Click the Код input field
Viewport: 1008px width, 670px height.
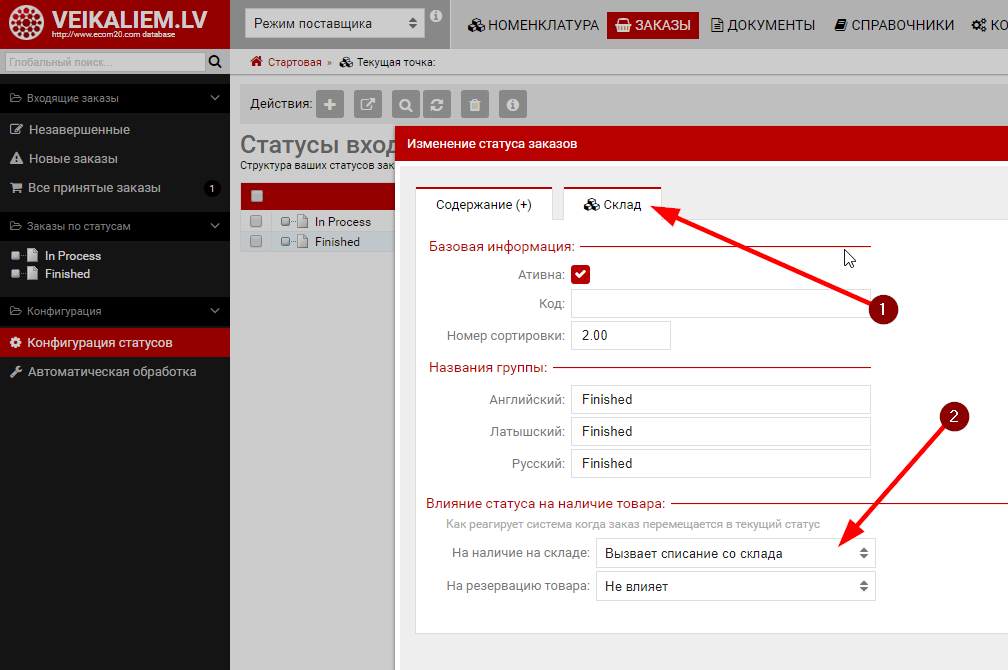720,304
